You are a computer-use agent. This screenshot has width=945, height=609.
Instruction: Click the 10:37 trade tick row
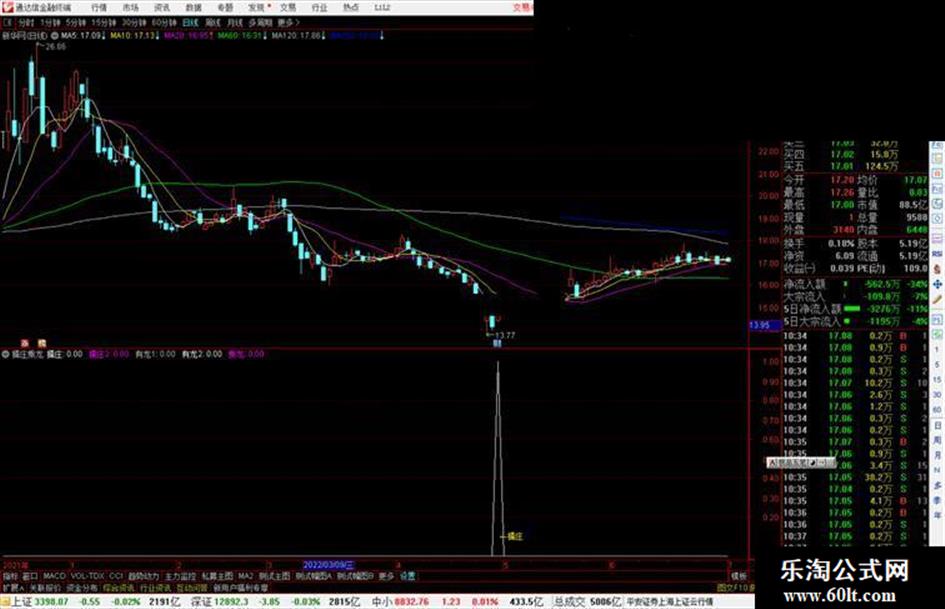(x=855, y=536)
